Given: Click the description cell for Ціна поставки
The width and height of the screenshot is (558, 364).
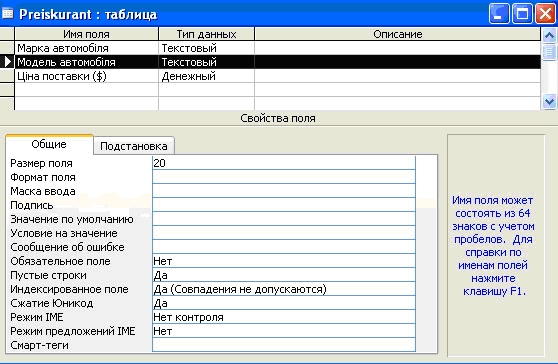Looking at the screenshot, I should pos(398,76).
